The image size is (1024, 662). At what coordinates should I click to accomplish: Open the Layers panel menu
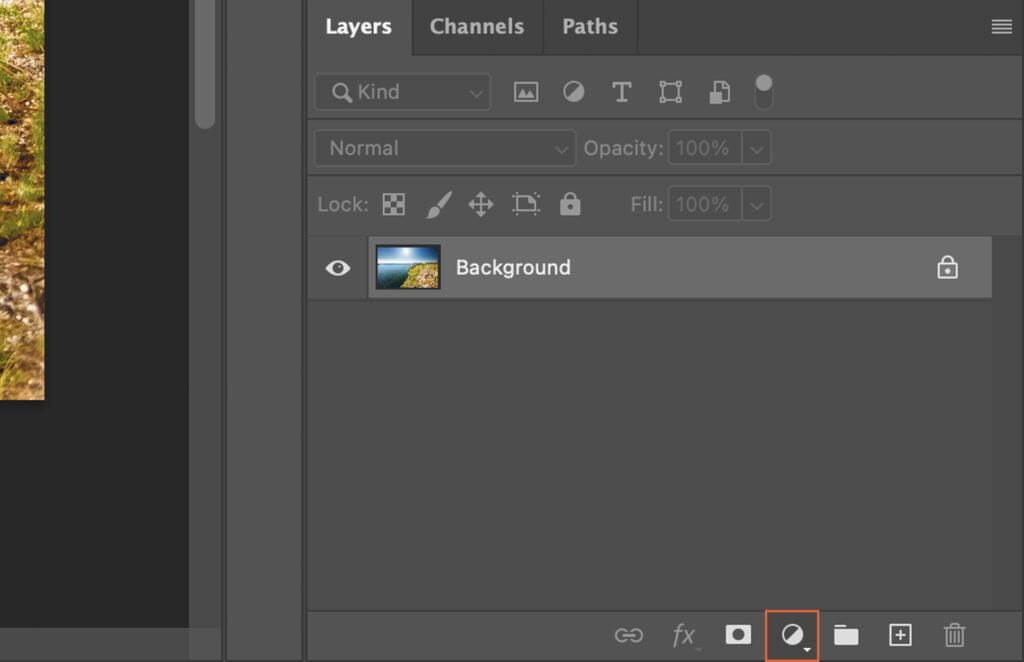1001,27
